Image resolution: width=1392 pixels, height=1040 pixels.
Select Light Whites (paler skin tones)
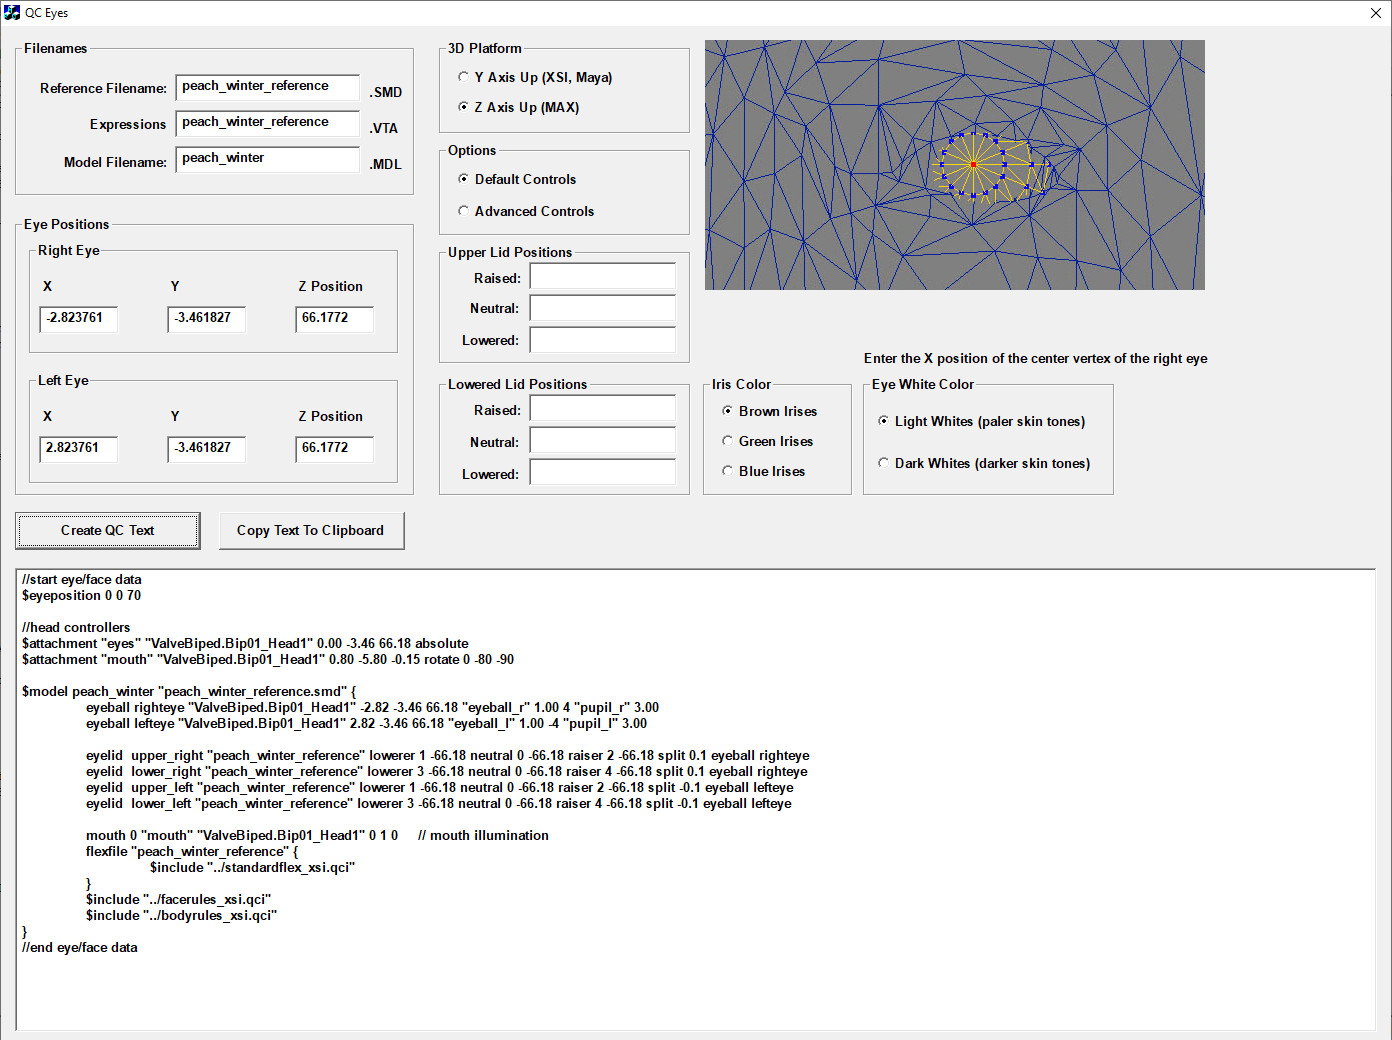884,421
